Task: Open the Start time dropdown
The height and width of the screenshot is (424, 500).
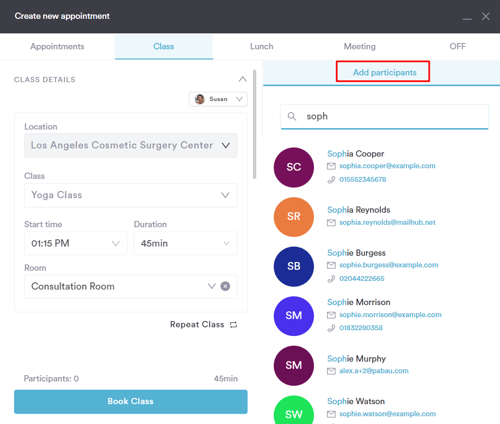Action: tap(76, 243)
